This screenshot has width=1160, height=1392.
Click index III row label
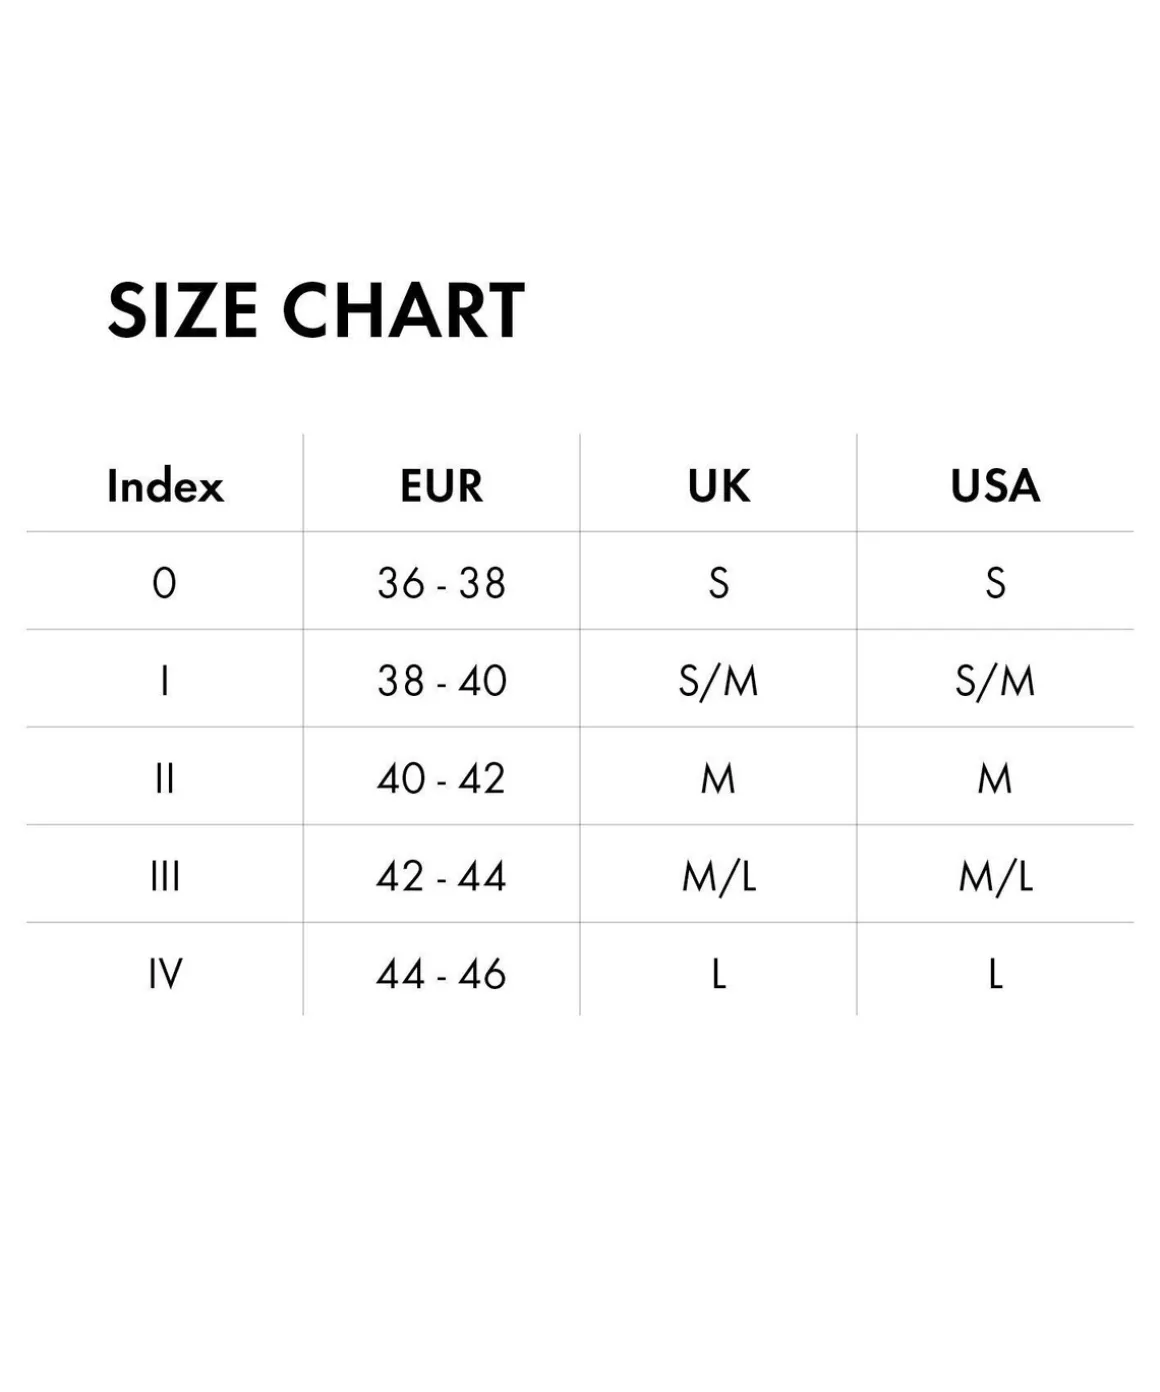click(x=165, y=876)
